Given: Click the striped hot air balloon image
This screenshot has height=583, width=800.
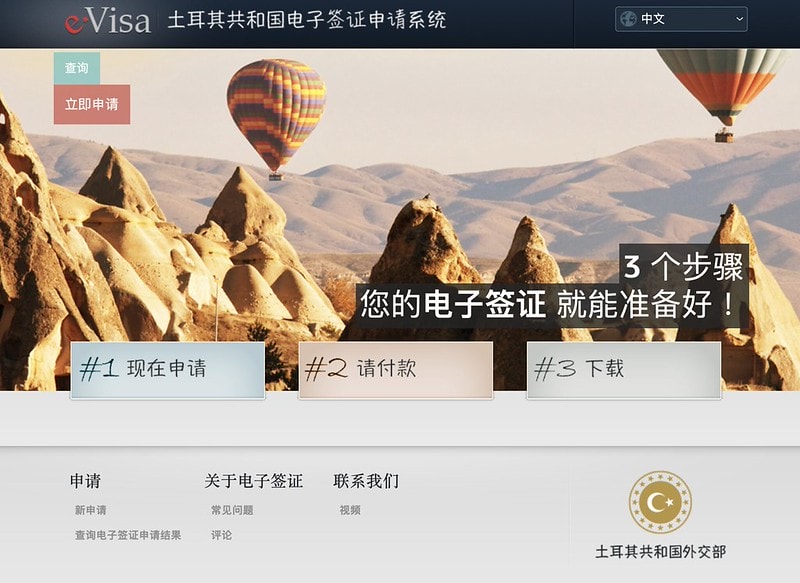Looking at the screenshot, I should click(x=277, y=119).
